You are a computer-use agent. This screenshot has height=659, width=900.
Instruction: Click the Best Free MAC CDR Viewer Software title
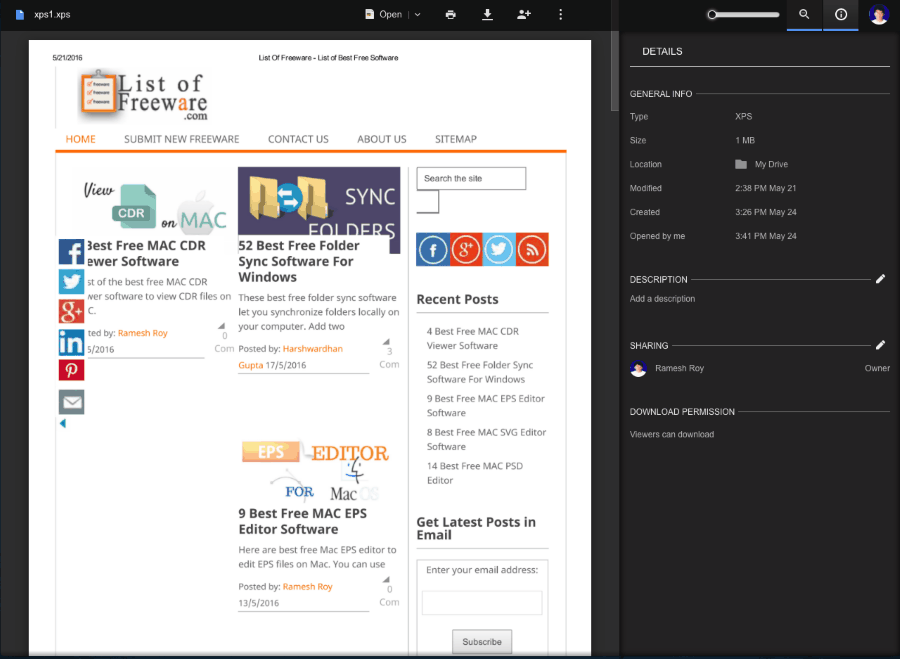(x=145, y=253)
